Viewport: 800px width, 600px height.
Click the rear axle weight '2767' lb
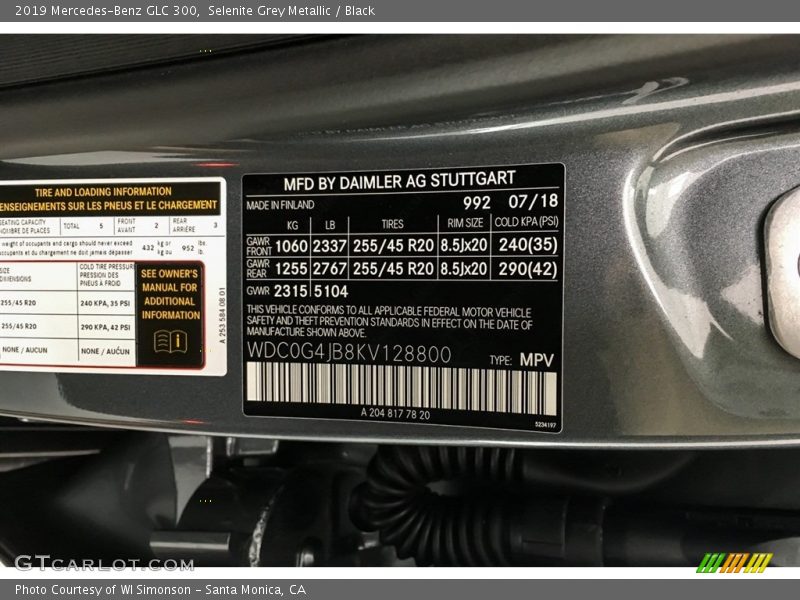(x=330, y=268)
